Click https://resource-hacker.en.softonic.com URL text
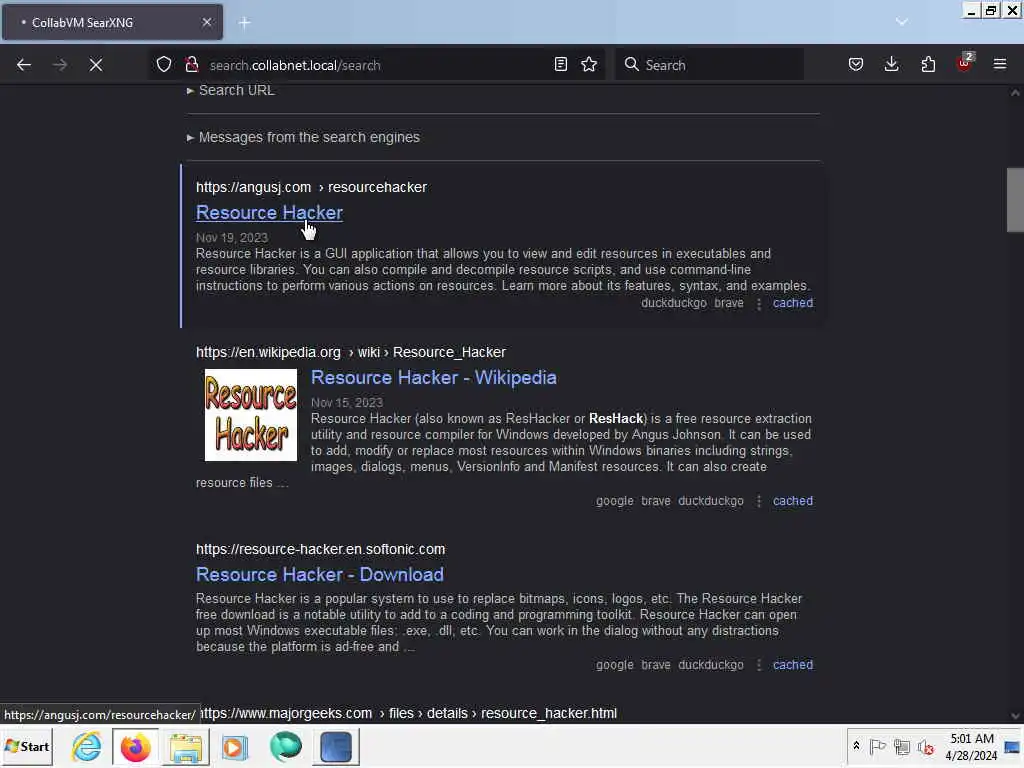 pos(321,550)
